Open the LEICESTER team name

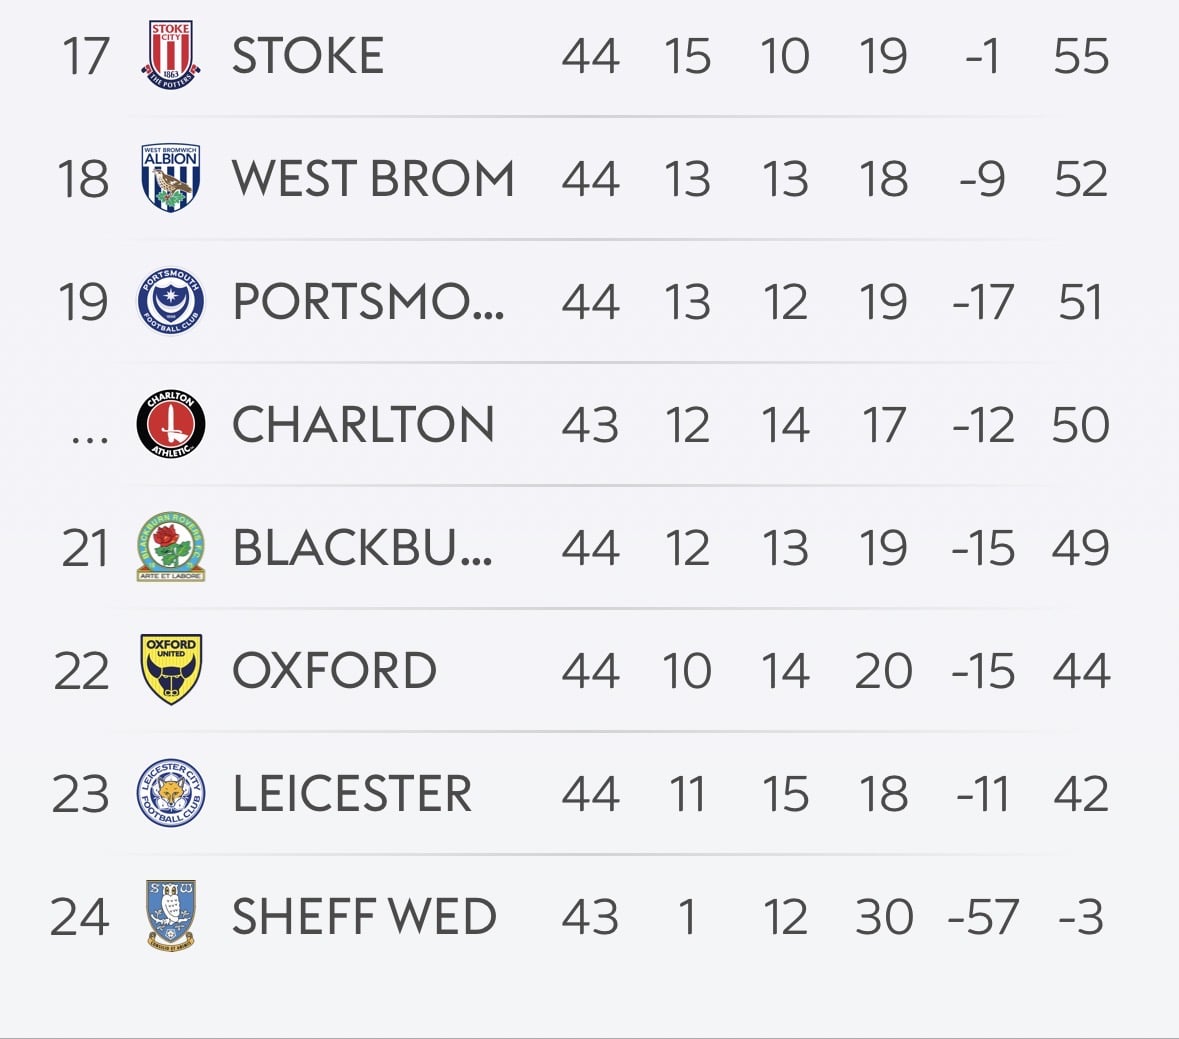[x=352, y=793]
